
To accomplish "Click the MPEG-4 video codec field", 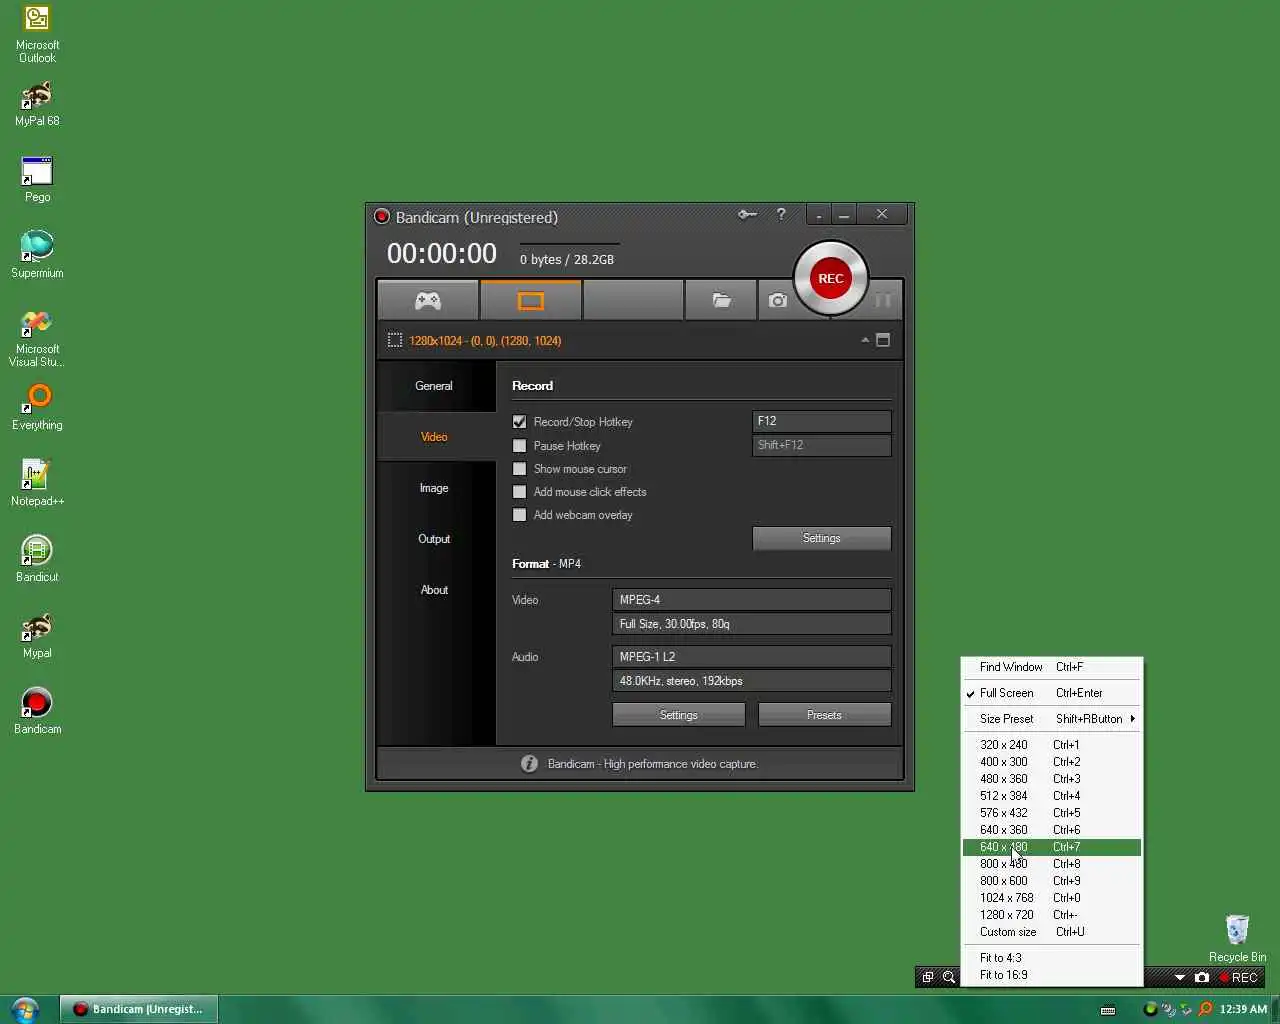I will tap(751, 600).
